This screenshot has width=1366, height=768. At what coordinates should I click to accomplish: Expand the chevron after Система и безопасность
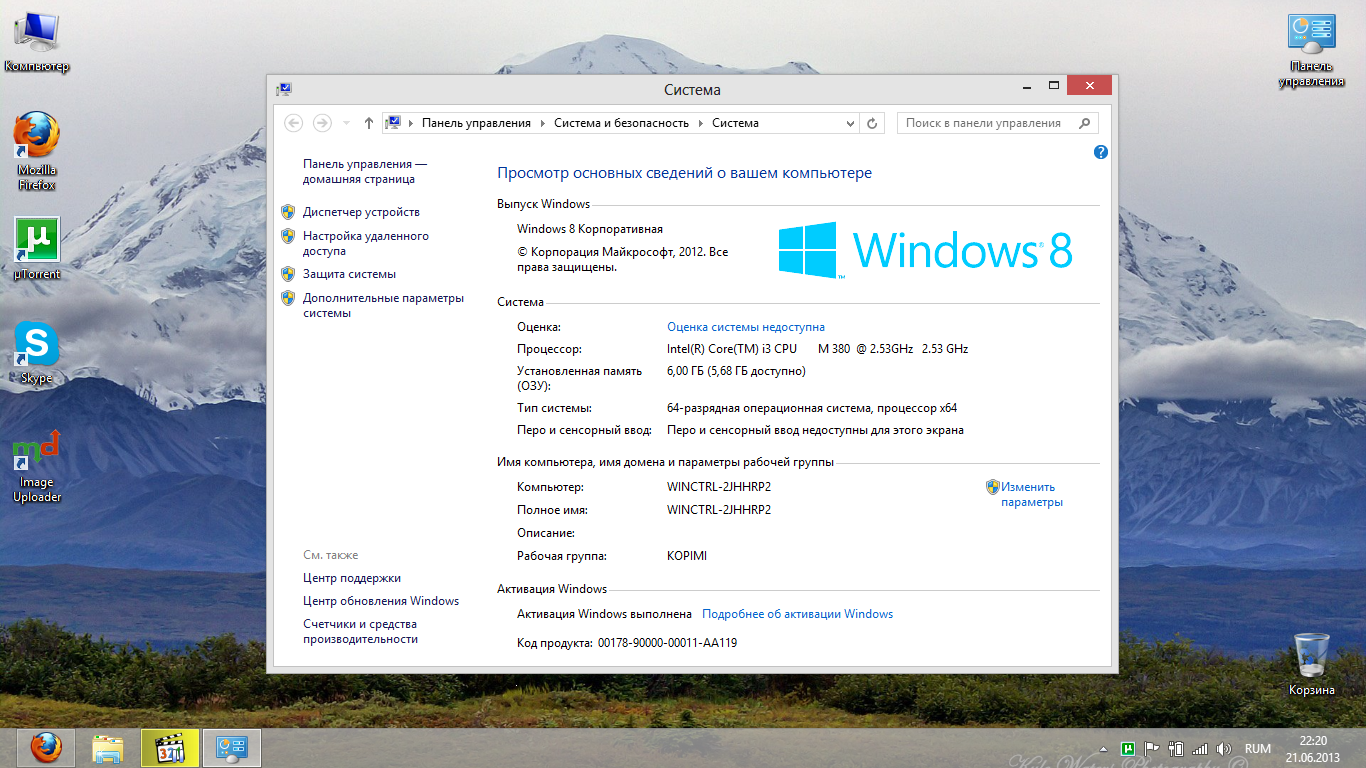tap(701, 123)
